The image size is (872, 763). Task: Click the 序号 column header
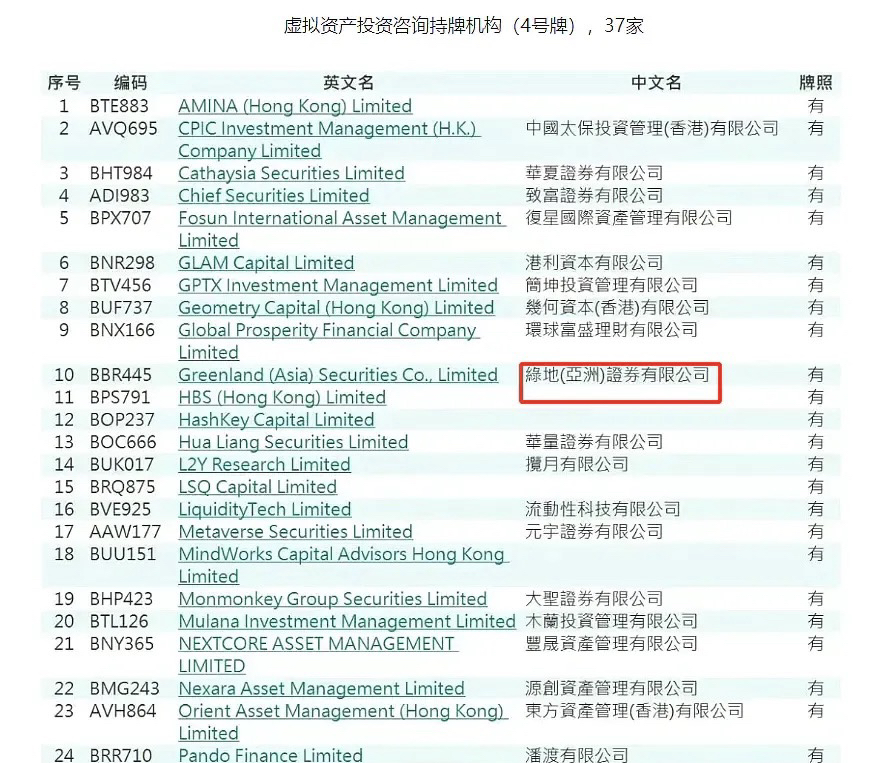tap(64, 83)
